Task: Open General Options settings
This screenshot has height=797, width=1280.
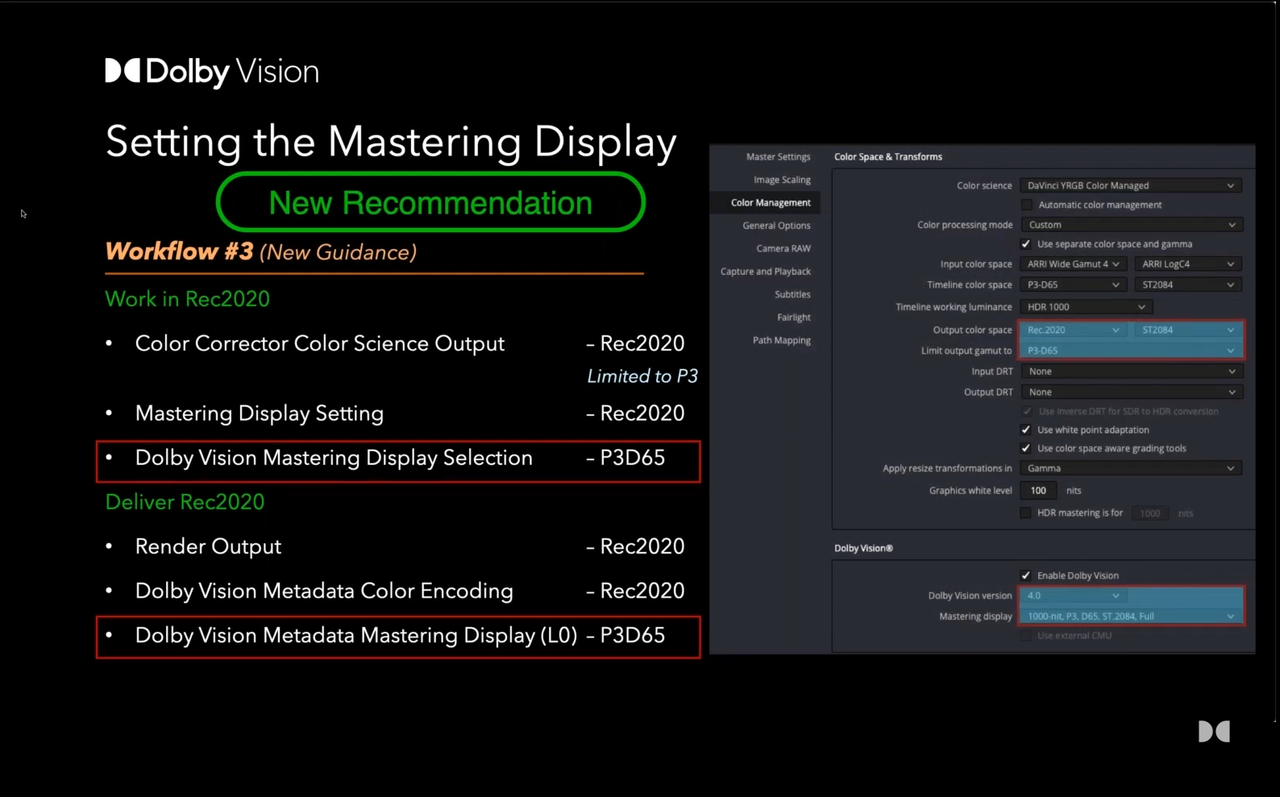Action: [776, 226]
